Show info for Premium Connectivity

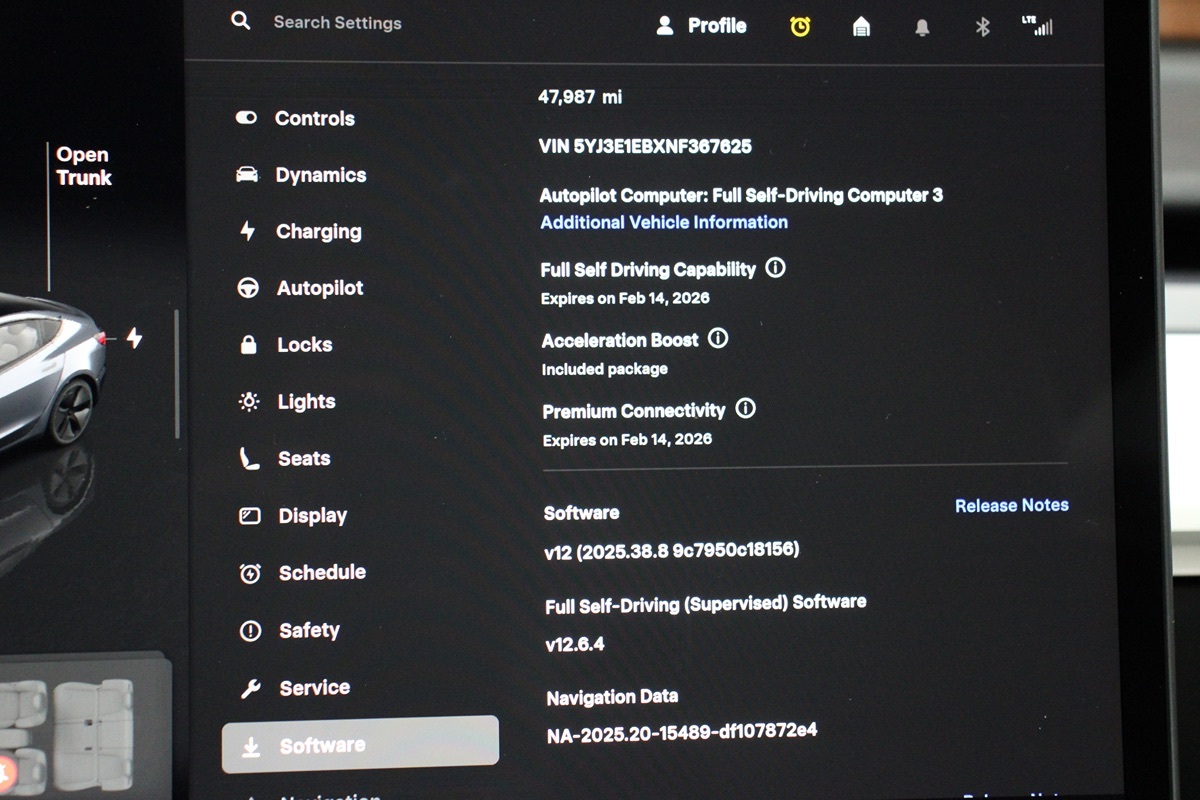(745, 409)
